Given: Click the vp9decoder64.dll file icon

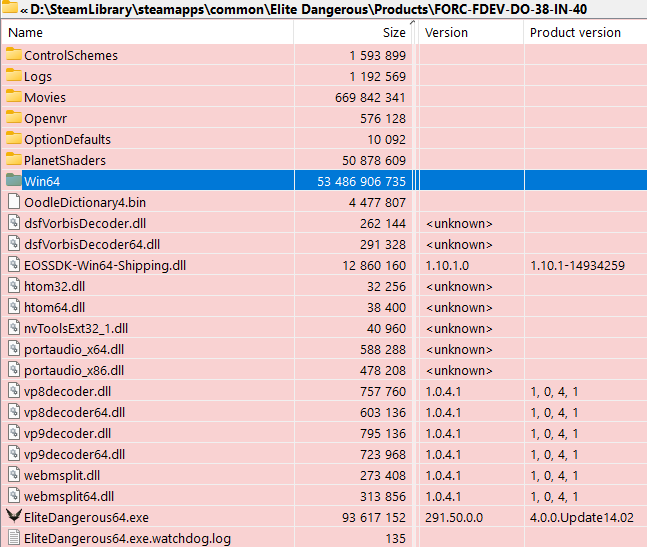Looking at the screenshot, I should (14, 454).
